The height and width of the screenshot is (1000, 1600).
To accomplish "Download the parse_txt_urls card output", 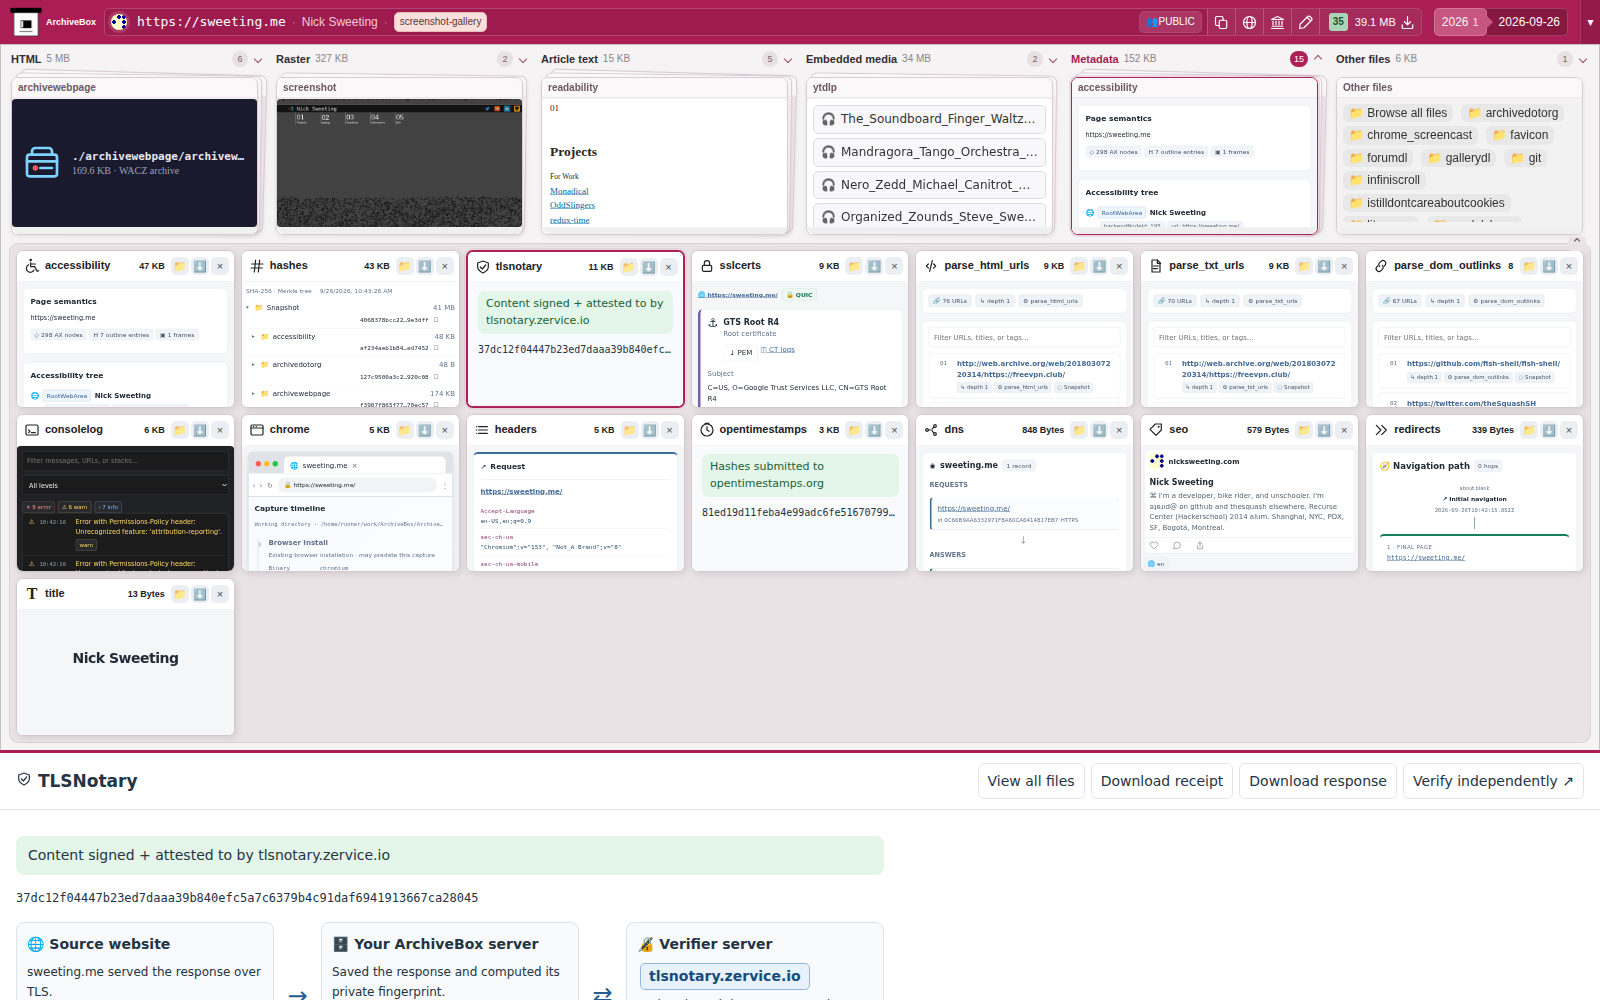I will pos(1325,266).
